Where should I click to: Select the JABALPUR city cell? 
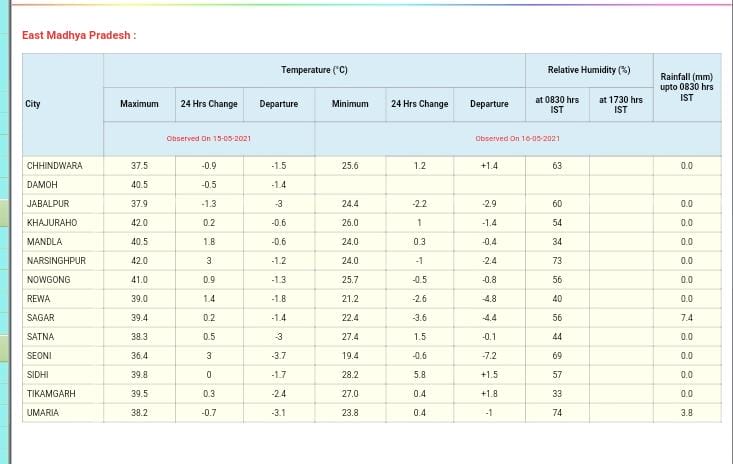[48, 204]
